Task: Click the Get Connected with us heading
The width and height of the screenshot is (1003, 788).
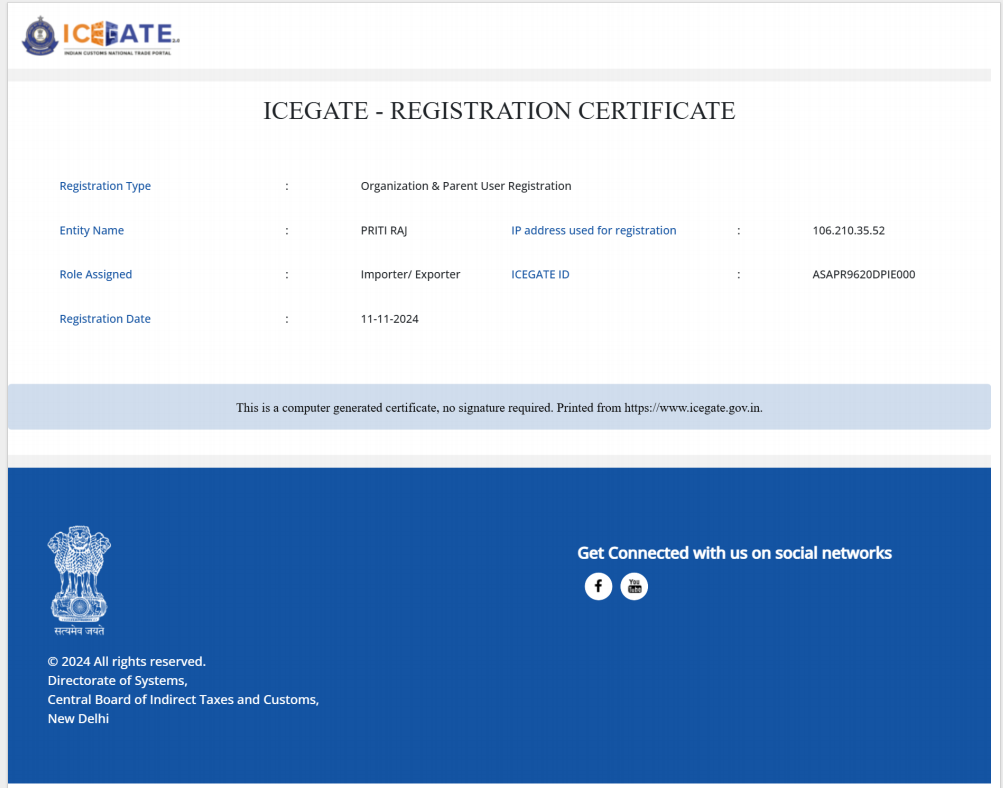Action: point(734,553)
